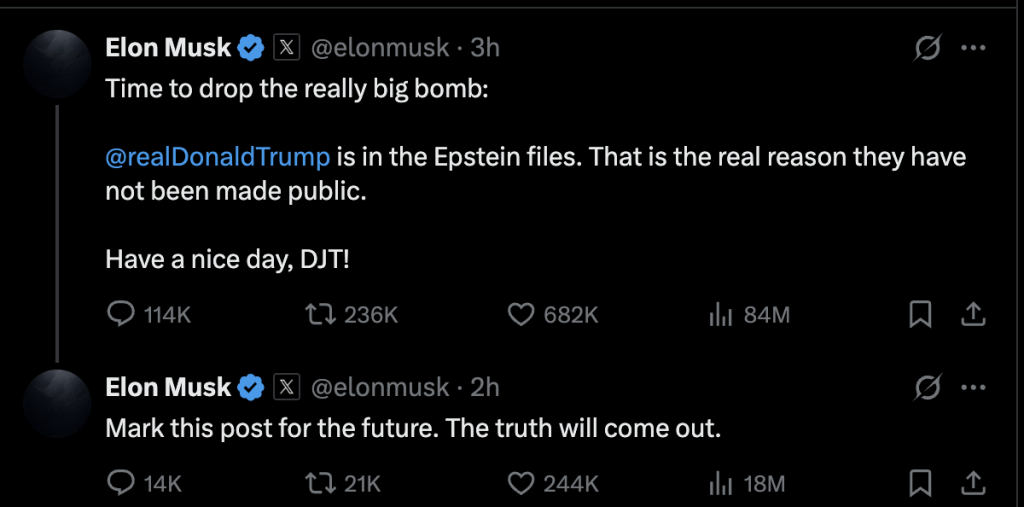Share the first post by Elon Musk
The height and width of the screenshot is (507, 1024).
(x=972, y=315)
